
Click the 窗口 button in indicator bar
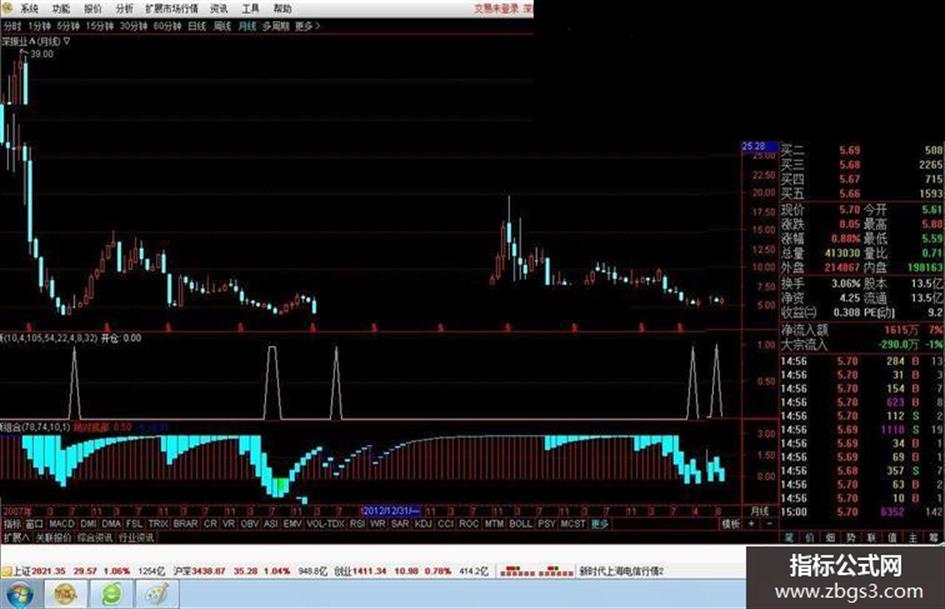click(34, 524)
